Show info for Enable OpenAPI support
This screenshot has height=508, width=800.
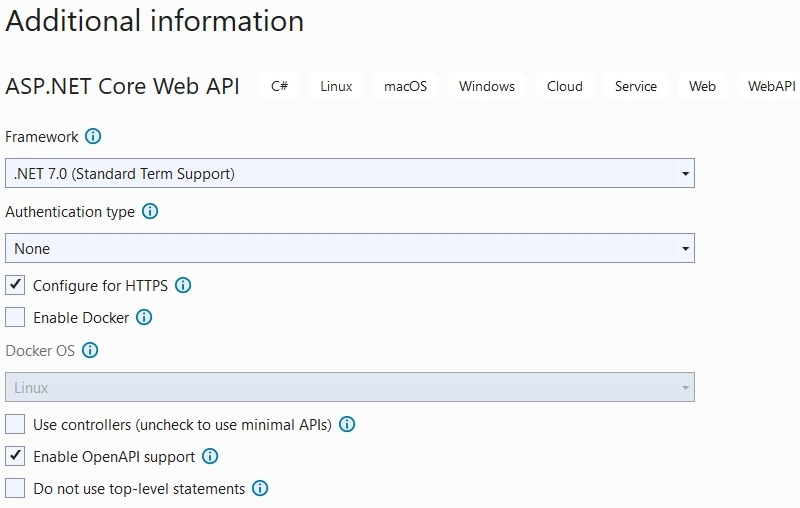210,456
